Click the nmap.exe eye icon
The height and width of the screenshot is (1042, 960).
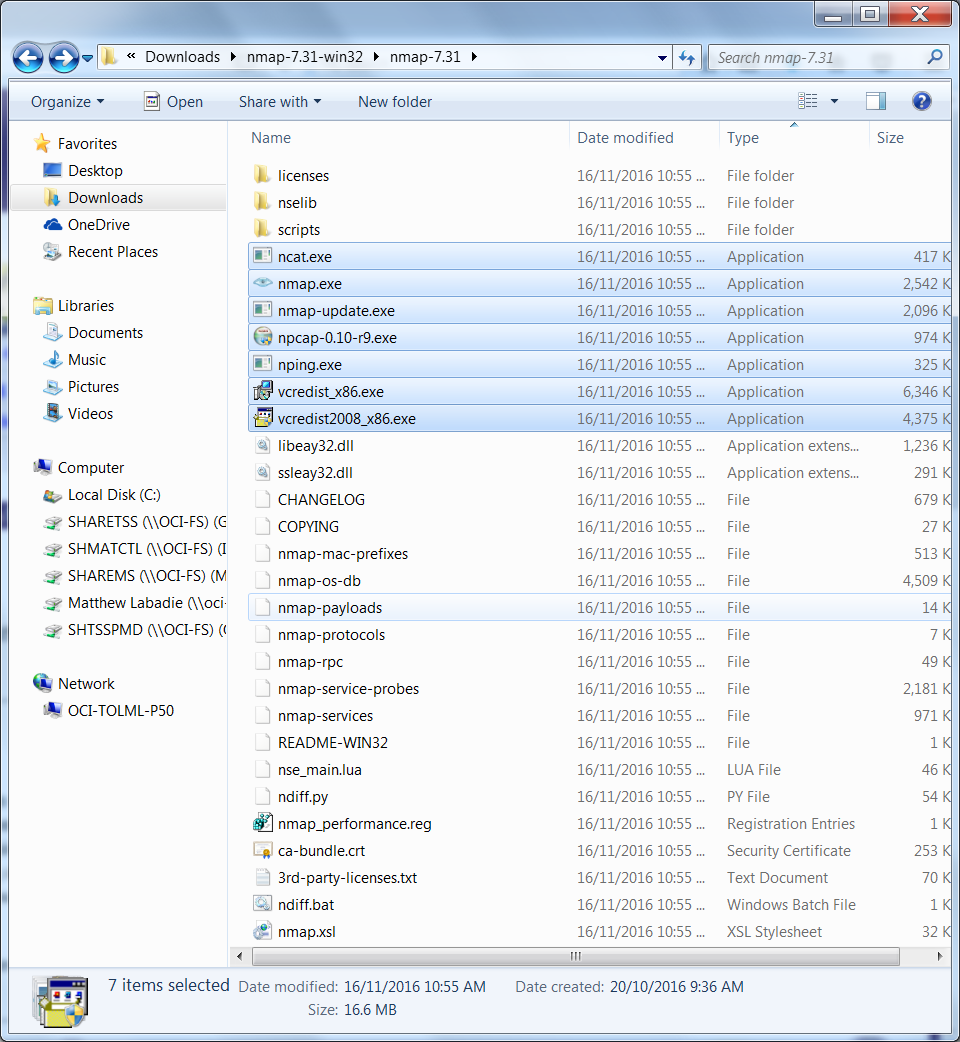(x=262, y=284)
